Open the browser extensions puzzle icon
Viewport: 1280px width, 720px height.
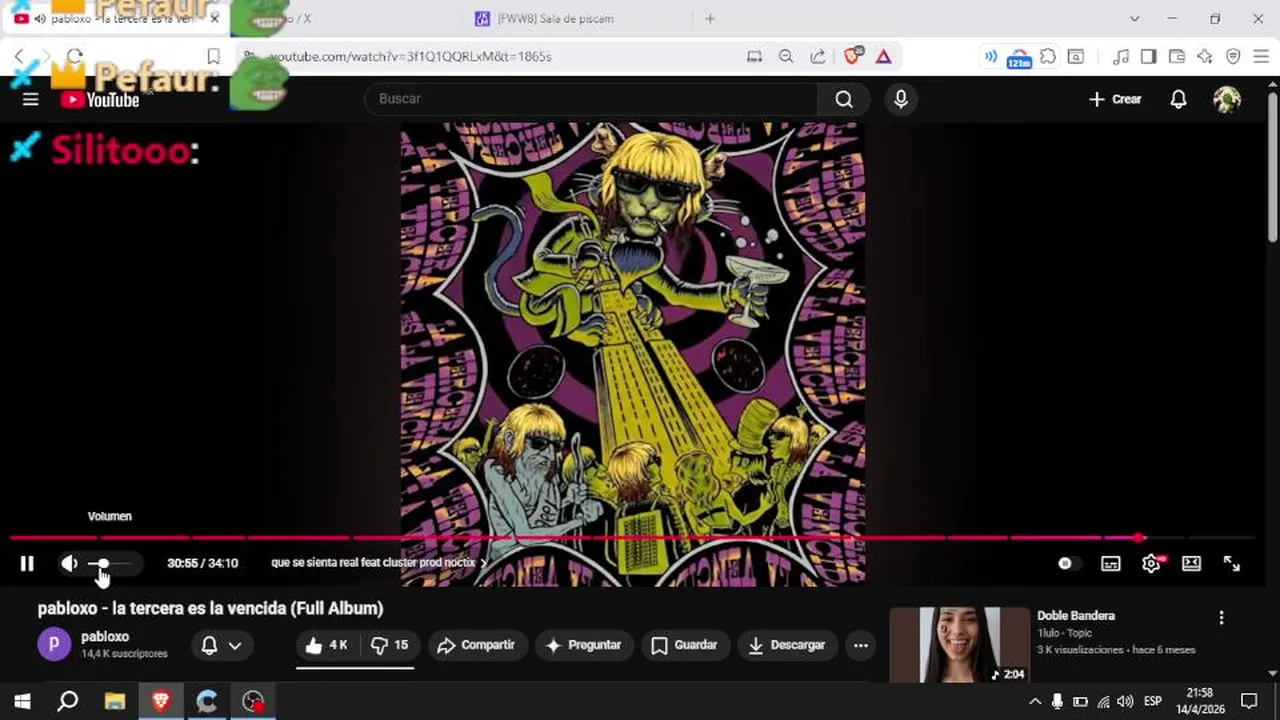pos(1048,57)
